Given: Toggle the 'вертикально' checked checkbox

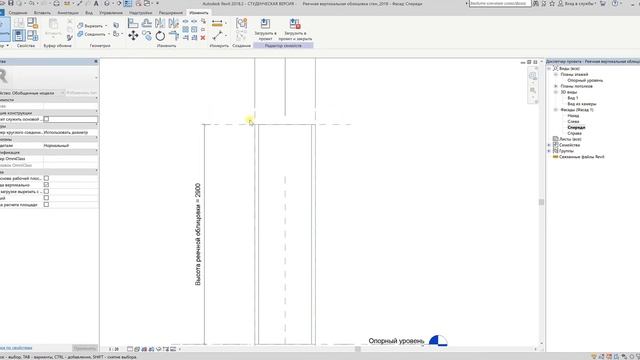Looking at the screenshot, I should (x=46, y=185).
